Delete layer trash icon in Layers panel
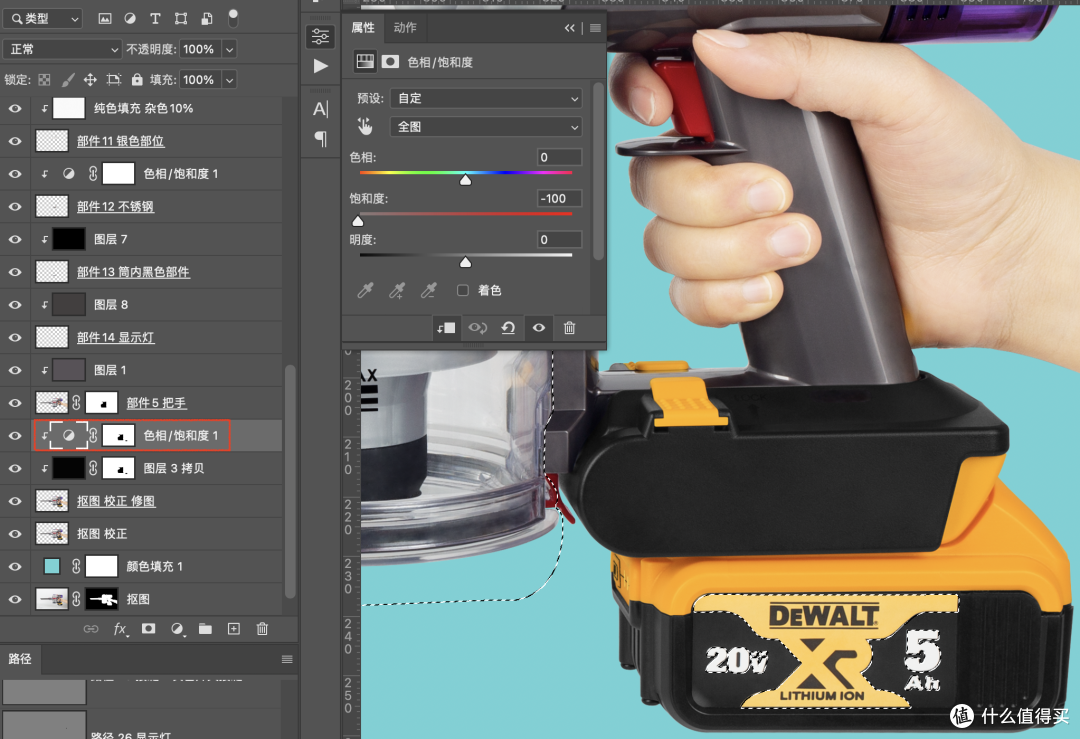Viewport: 1080px width, 739px height. click(262, 629)
